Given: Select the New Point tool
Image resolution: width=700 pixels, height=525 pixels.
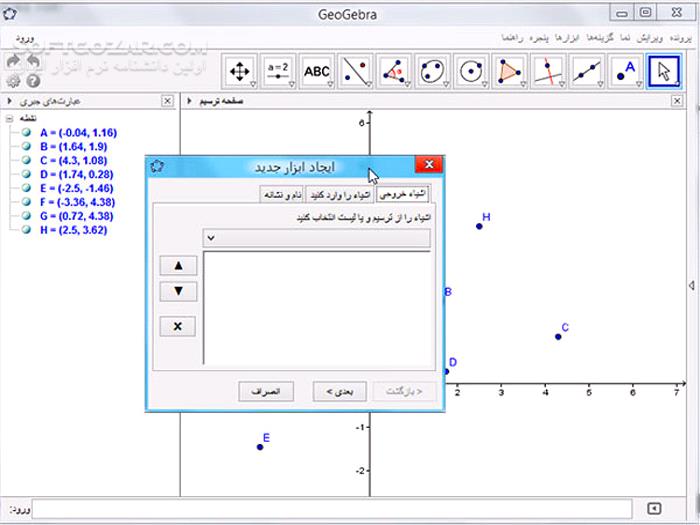Looking at the screenshot, I should (625, 71).
